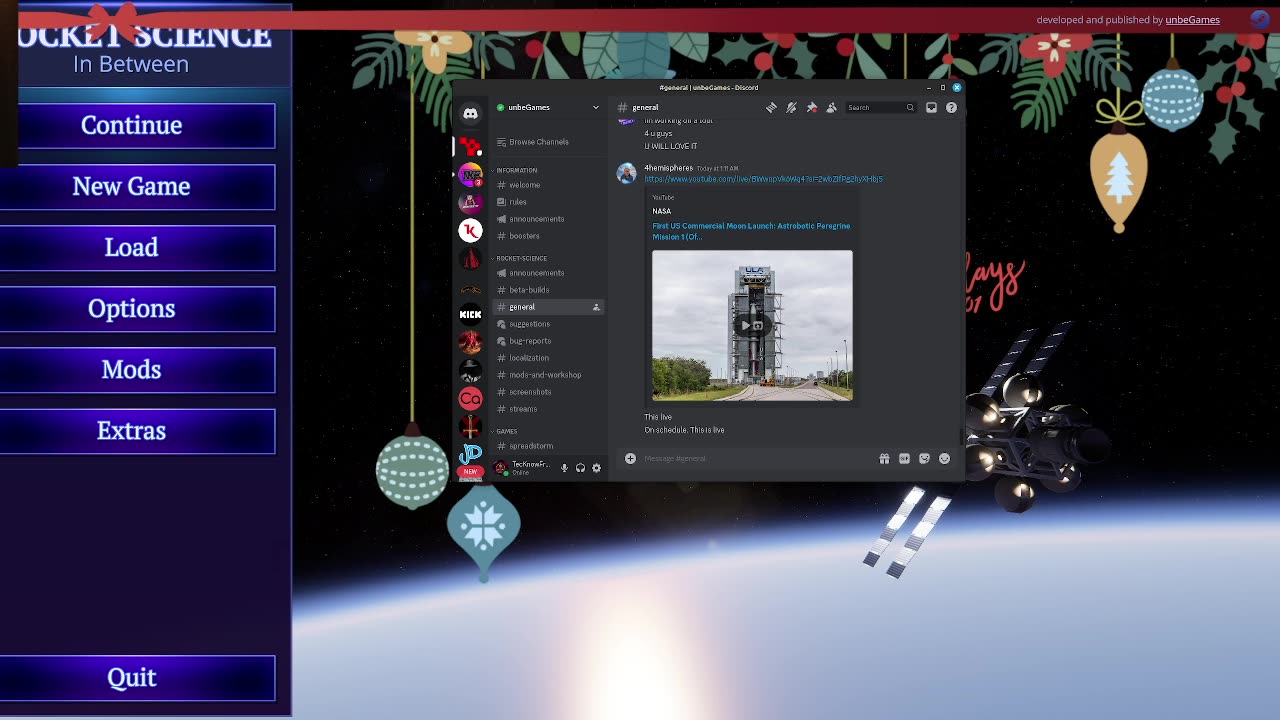
Task: Collapse the GAMES channel category
Action: point(506,431)
